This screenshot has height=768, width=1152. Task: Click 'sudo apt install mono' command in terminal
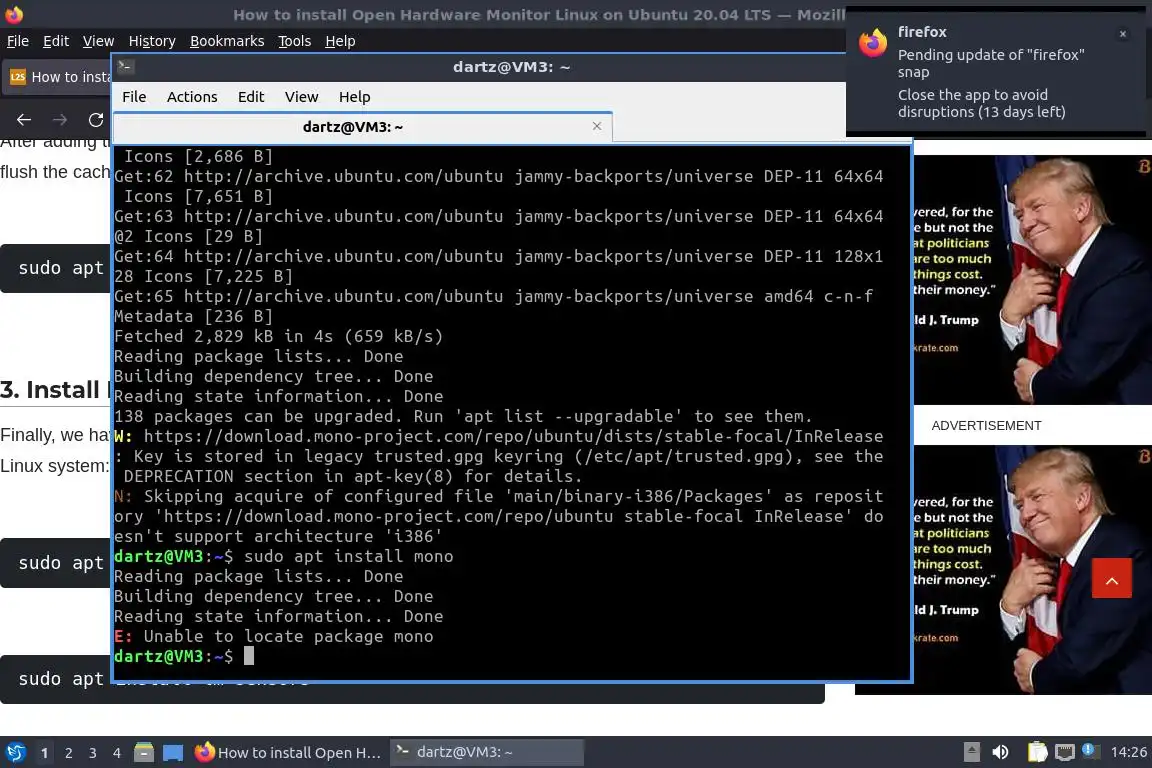(x=348, y=556)
